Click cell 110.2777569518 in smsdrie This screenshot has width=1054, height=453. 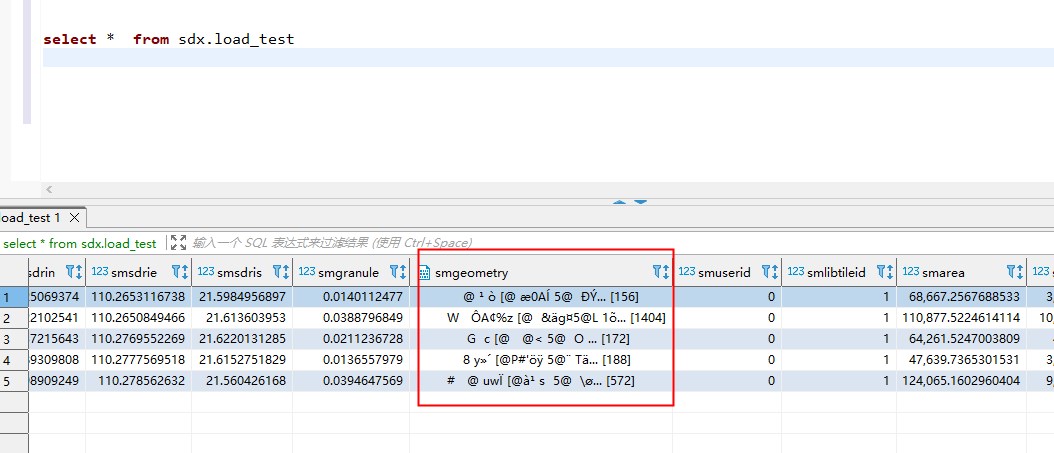pos(138,360)
